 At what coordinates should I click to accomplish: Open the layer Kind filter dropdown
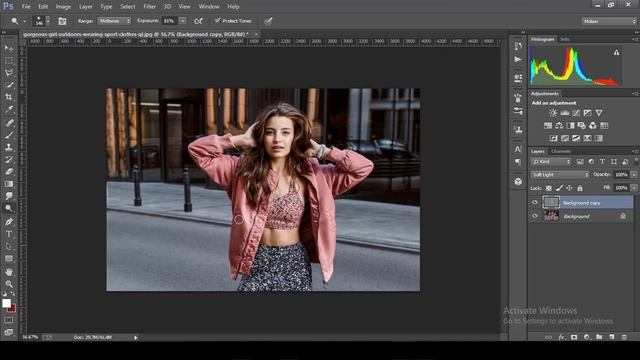pyautogui.click(x=551, y=162)
